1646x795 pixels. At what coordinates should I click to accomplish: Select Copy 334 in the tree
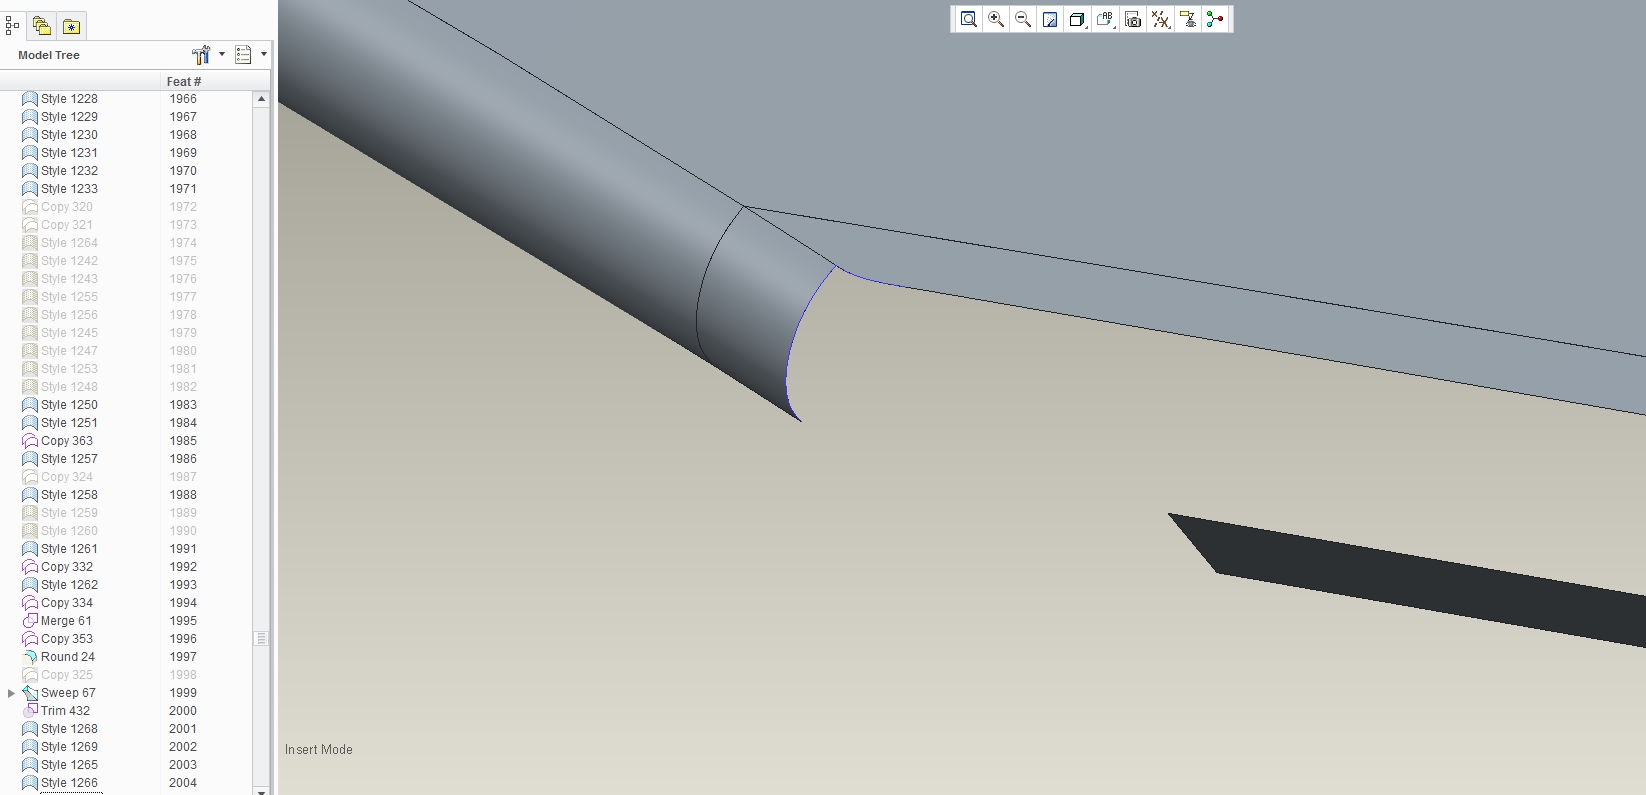66,603
